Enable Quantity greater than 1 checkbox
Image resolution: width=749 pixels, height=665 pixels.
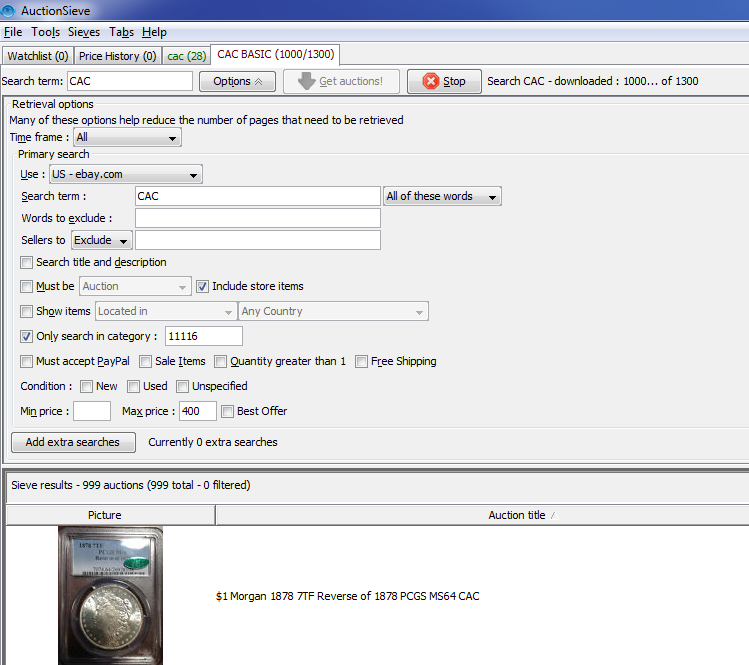220,361
